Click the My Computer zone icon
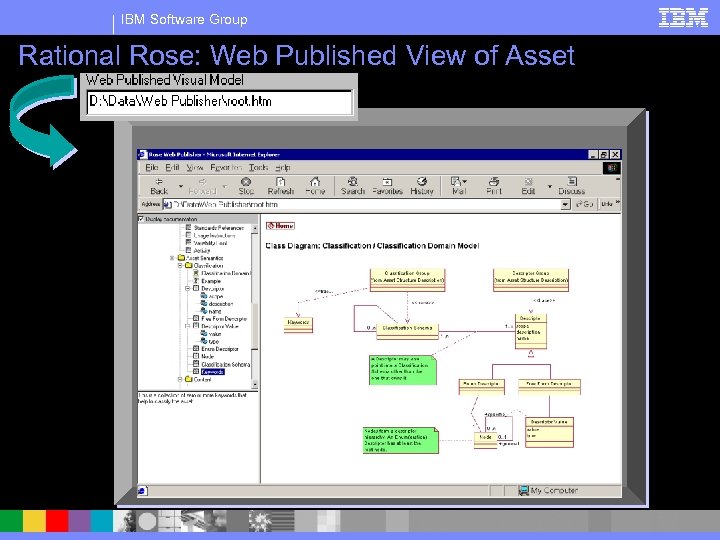 point(523,490)
